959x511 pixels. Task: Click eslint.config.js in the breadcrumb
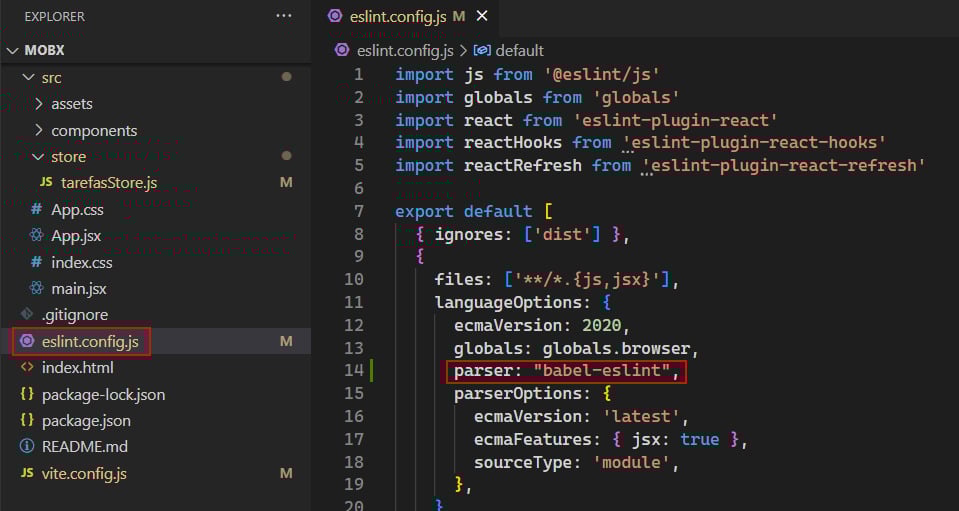405,50
